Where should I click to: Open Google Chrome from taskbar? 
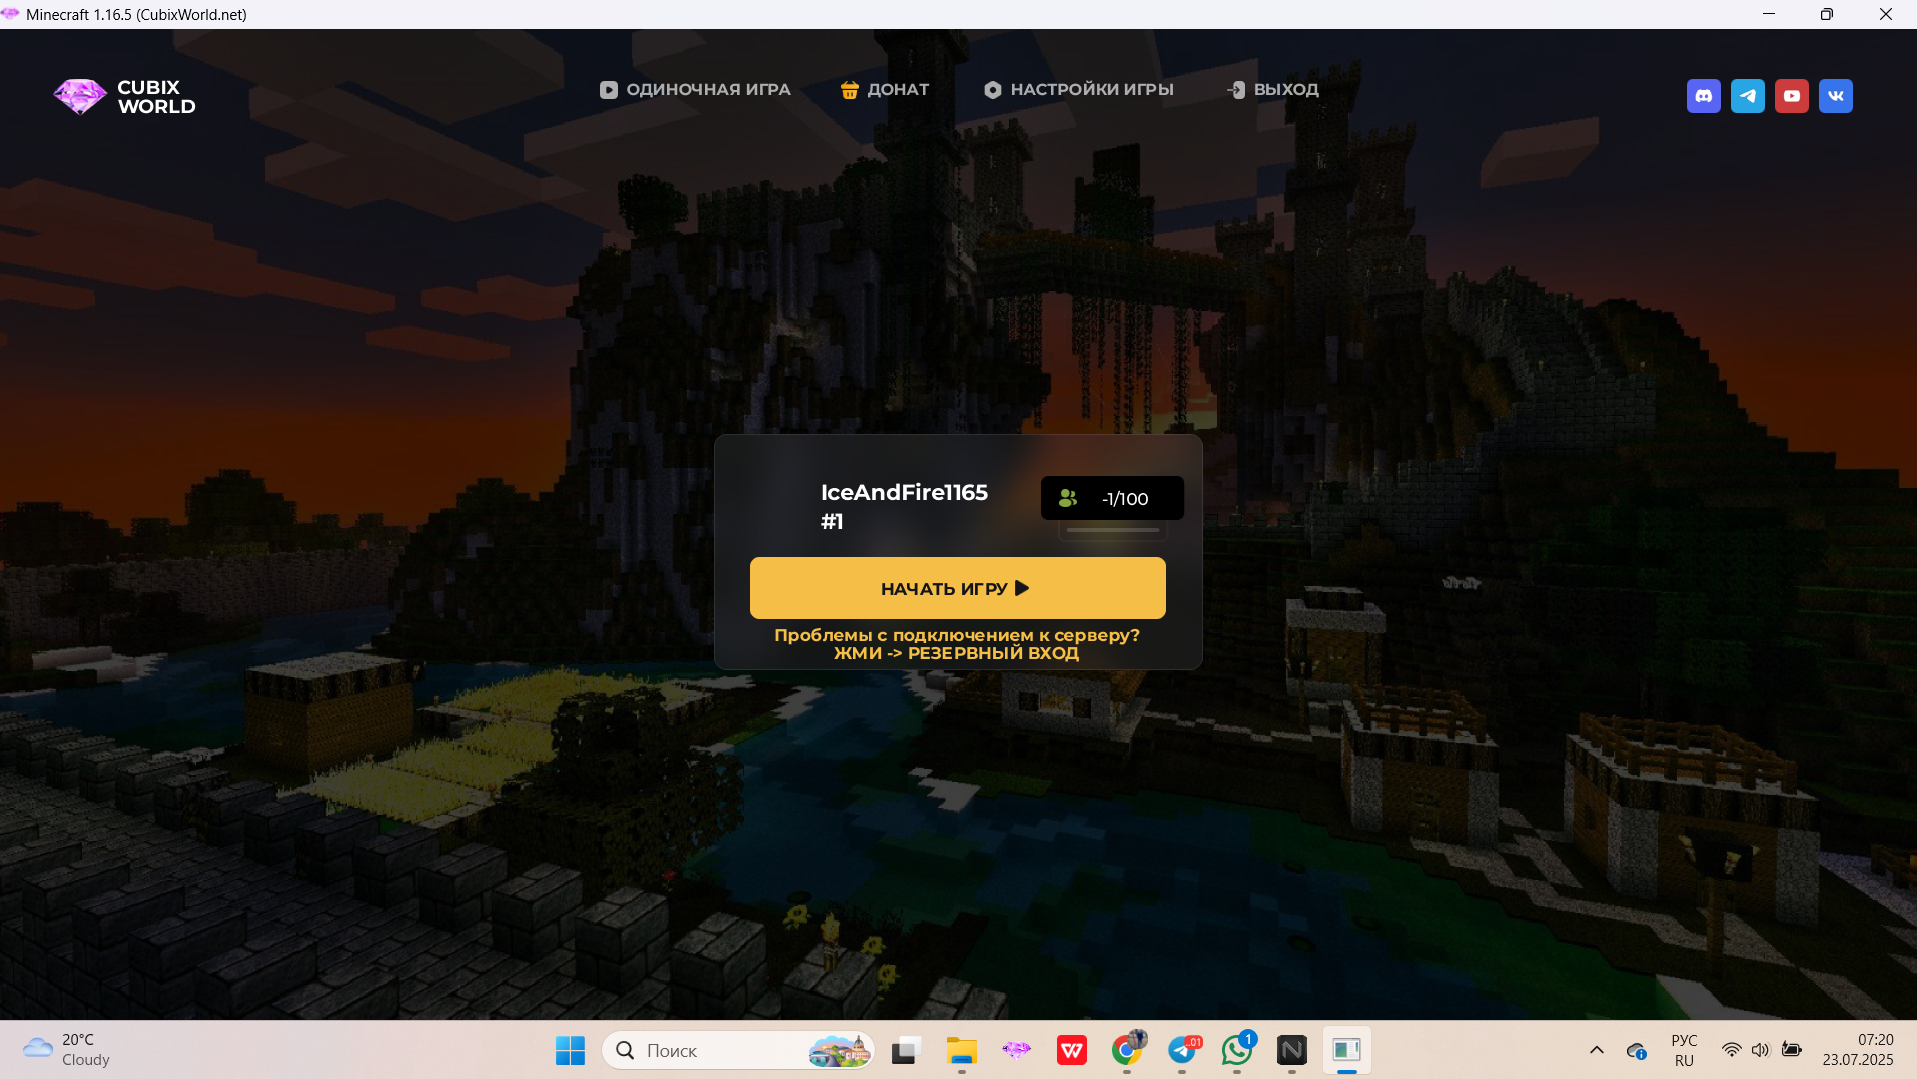1127,1050
